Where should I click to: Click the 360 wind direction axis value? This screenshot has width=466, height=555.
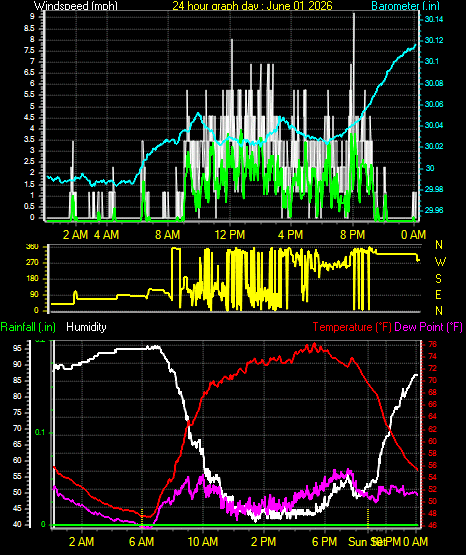[x=32, y=247]
